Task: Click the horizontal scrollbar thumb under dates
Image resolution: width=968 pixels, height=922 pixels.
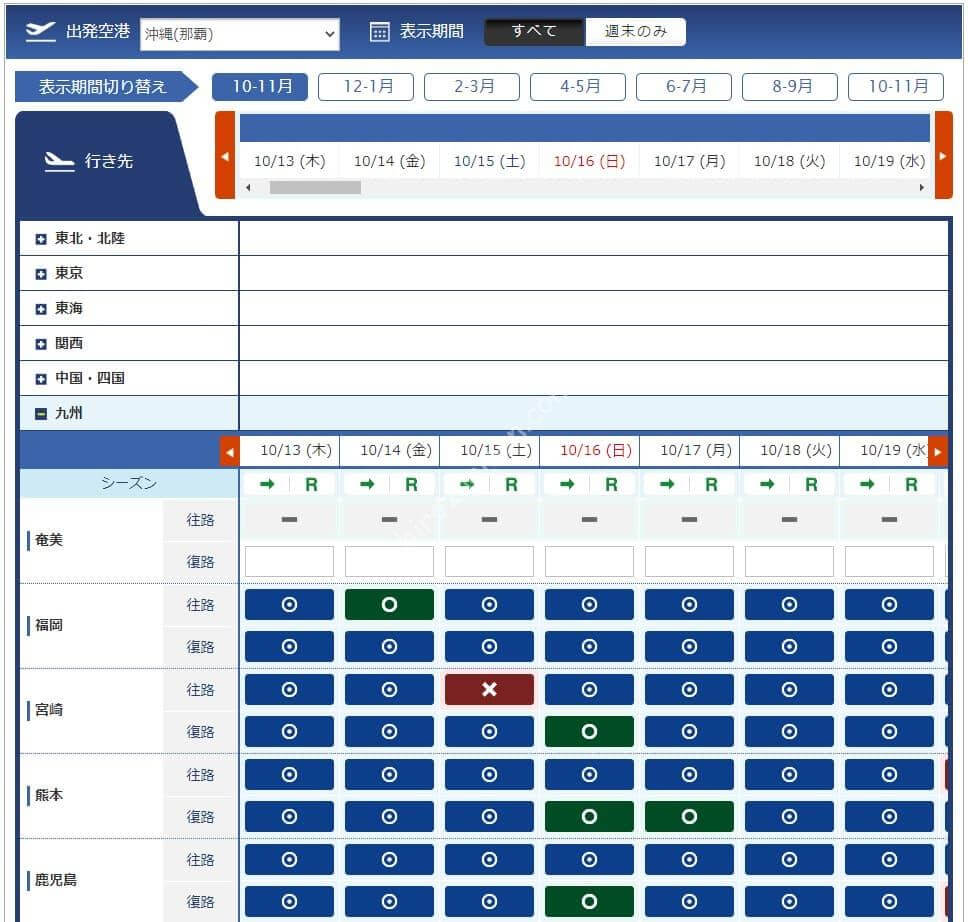Action: click(x=315, y=187)
